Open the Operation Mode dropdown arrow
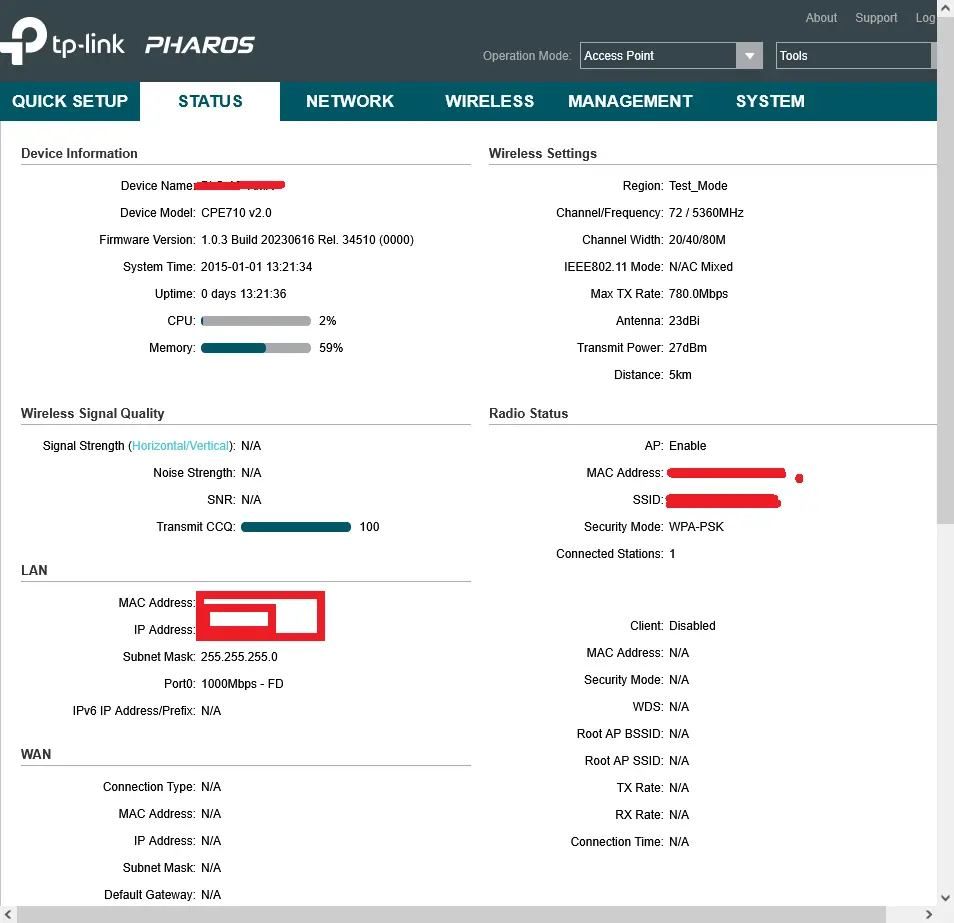This screenshot has width=954, height=923. (x=749, y=56)
